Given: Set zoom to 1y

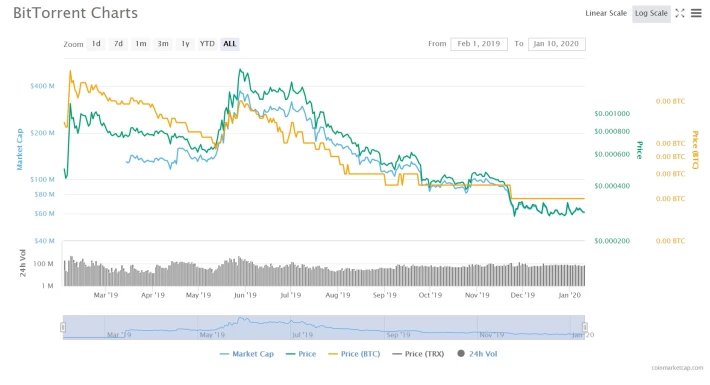Looking at the screenshot, I should point(185,44).
